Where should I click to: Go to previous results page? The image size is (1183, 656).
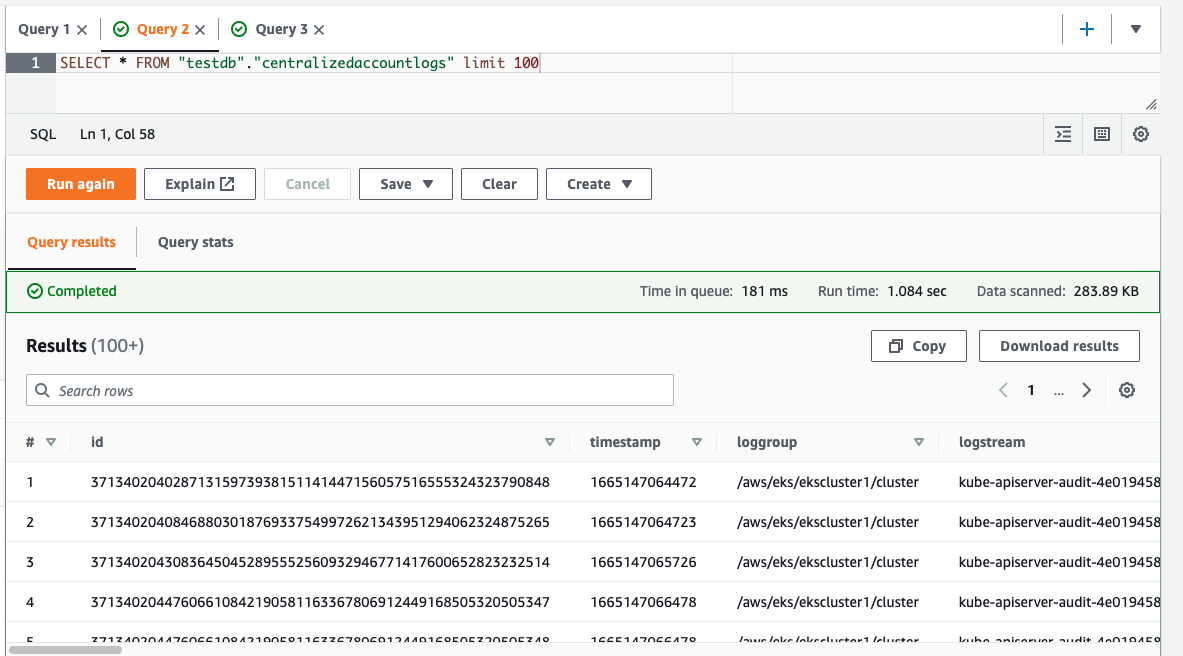pyautogui.click(x=1003, y=390)
